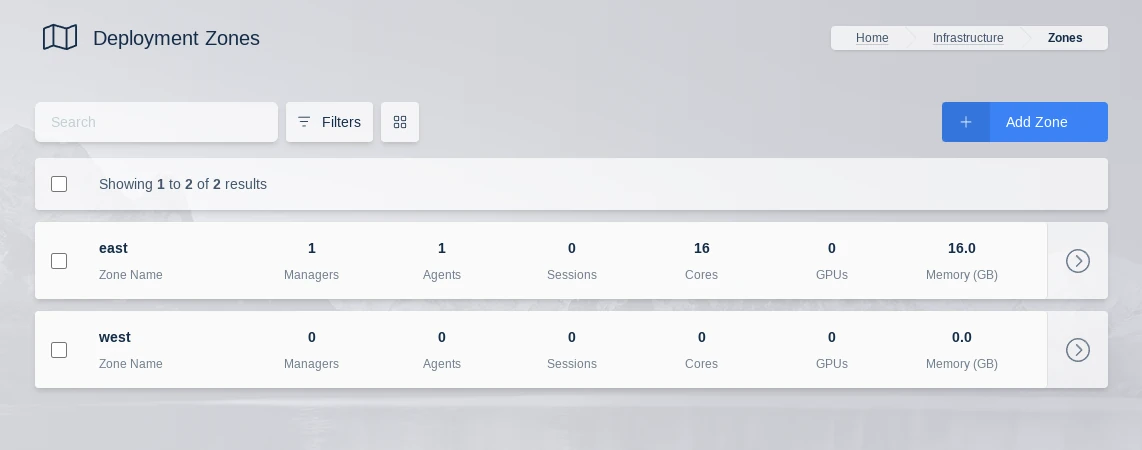Focus the Search input field

(x=156, y=122)
